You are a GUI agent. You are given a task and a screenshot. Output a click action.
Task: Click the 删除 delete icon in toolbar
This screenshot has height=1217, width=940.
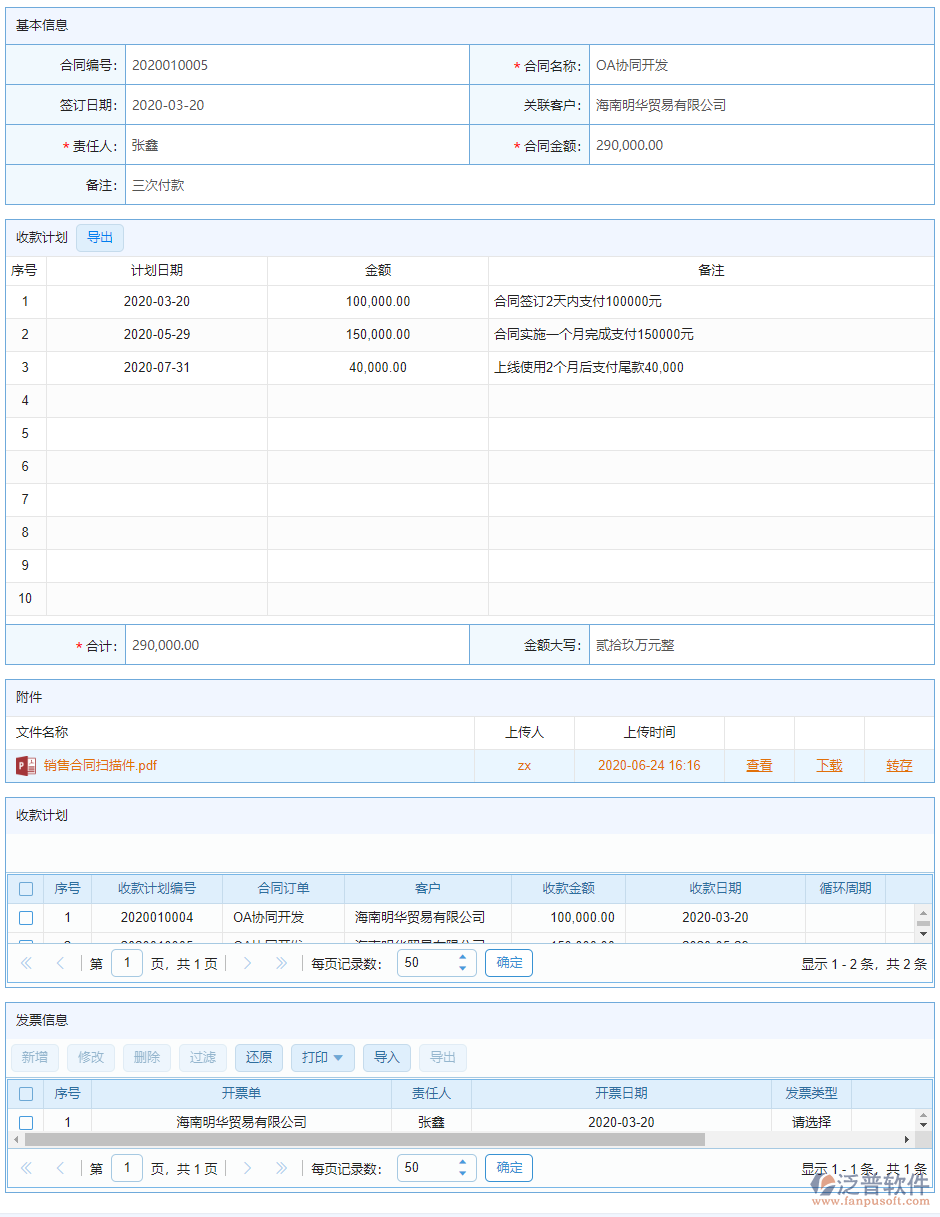[x=147, y=1057]
